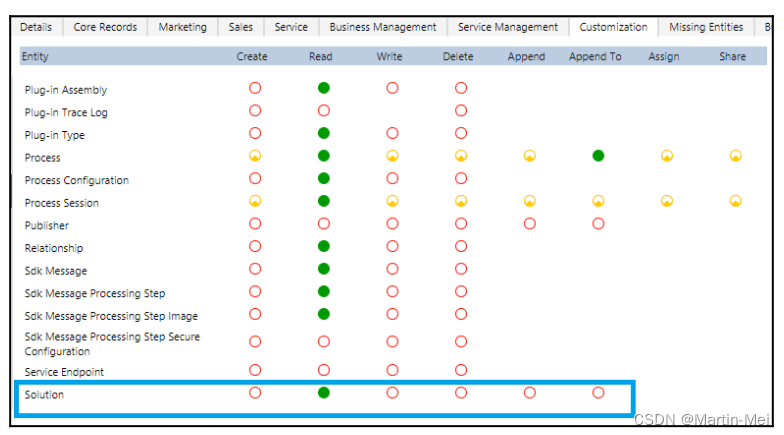Select the Plug-in Trace Log entity name

pos(66,112)
